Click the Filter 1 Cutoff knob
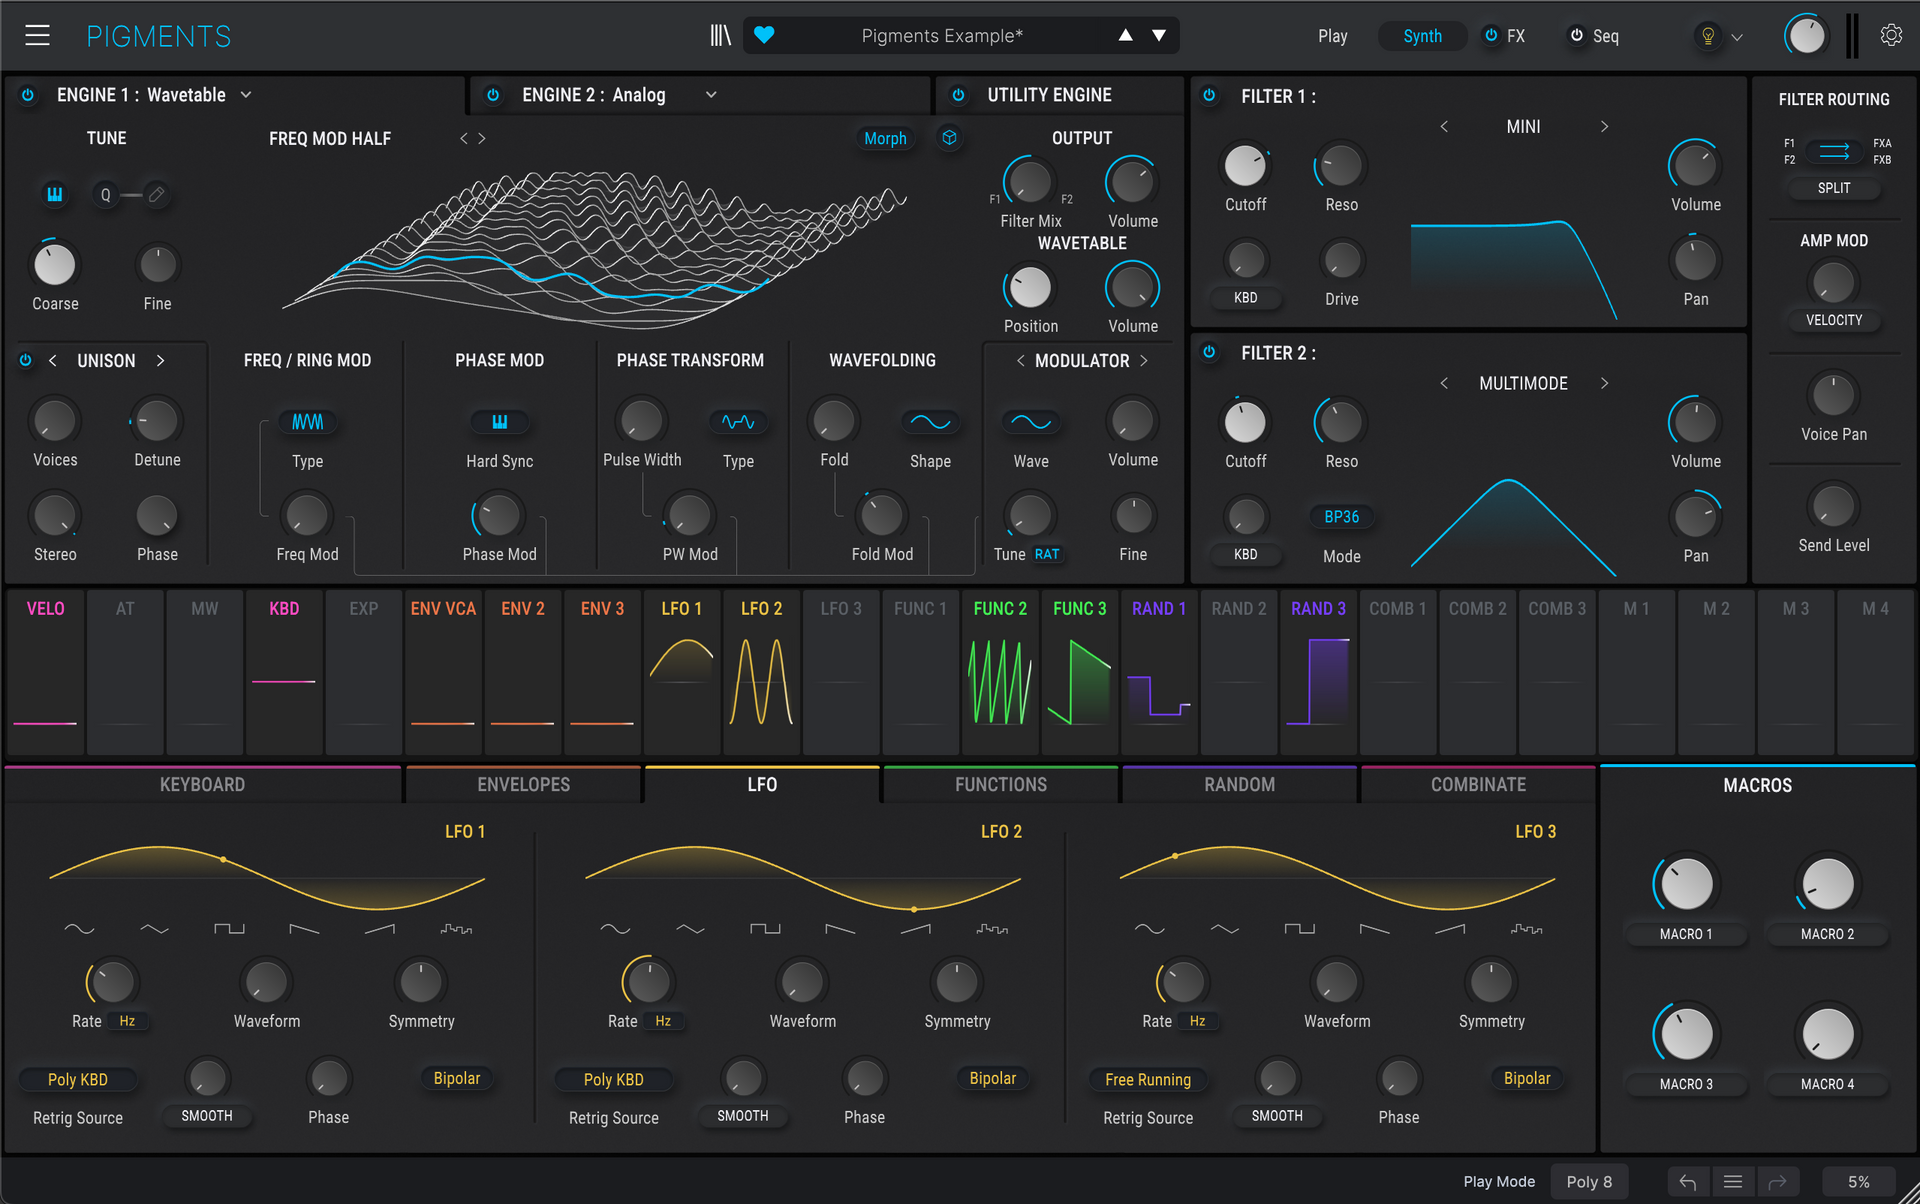The height and width of the screenshot is (1204, 1920). point(1245,166)
